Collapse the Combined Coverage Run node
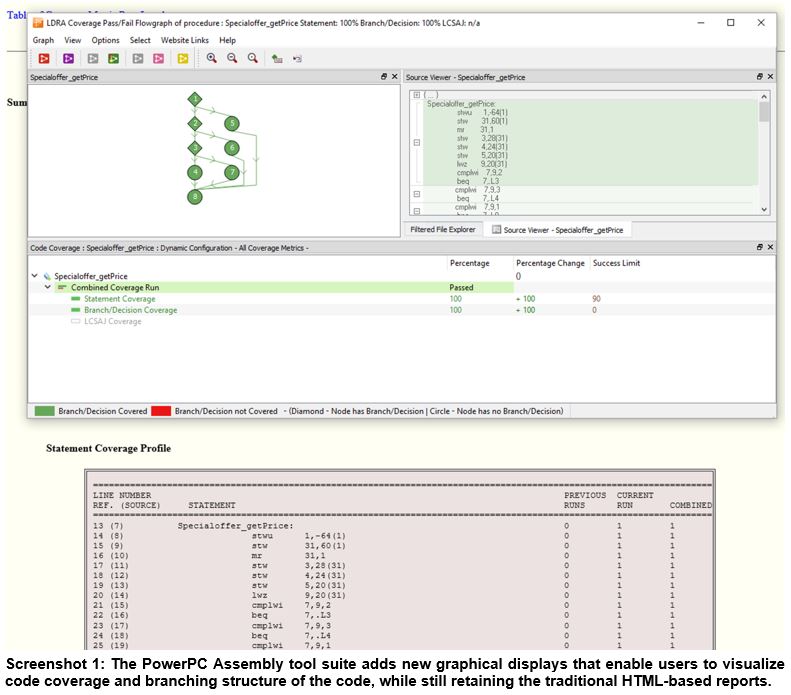791x695 pixels. [47, 287]
